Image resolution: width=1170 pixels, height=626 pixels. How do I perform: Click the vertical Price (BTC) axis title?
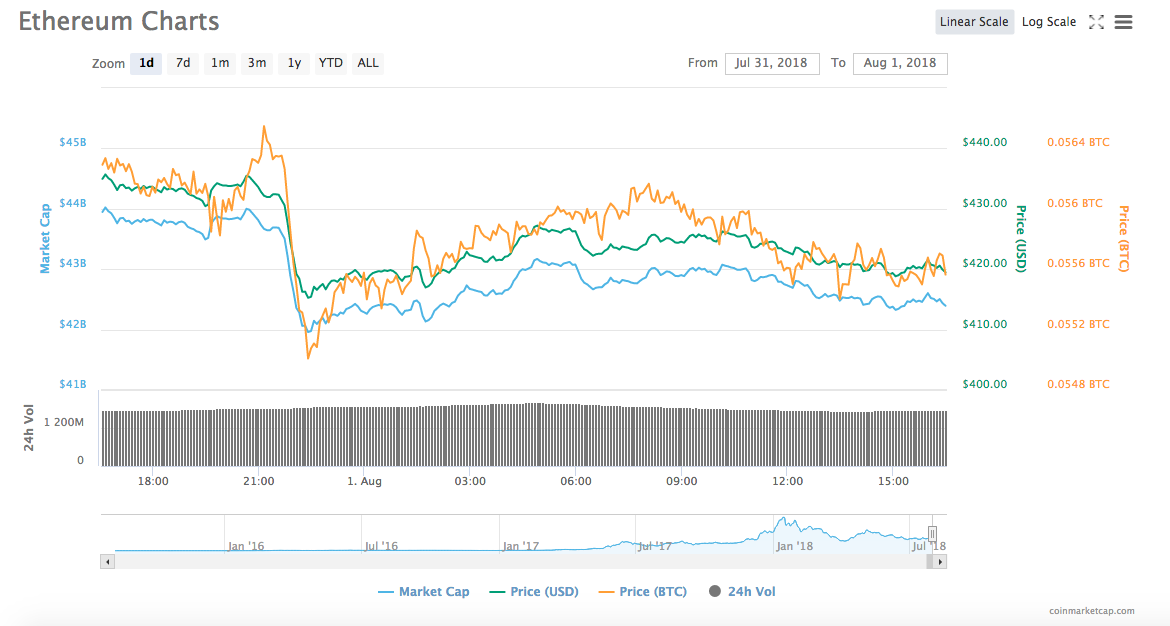tap(1123, 239)
